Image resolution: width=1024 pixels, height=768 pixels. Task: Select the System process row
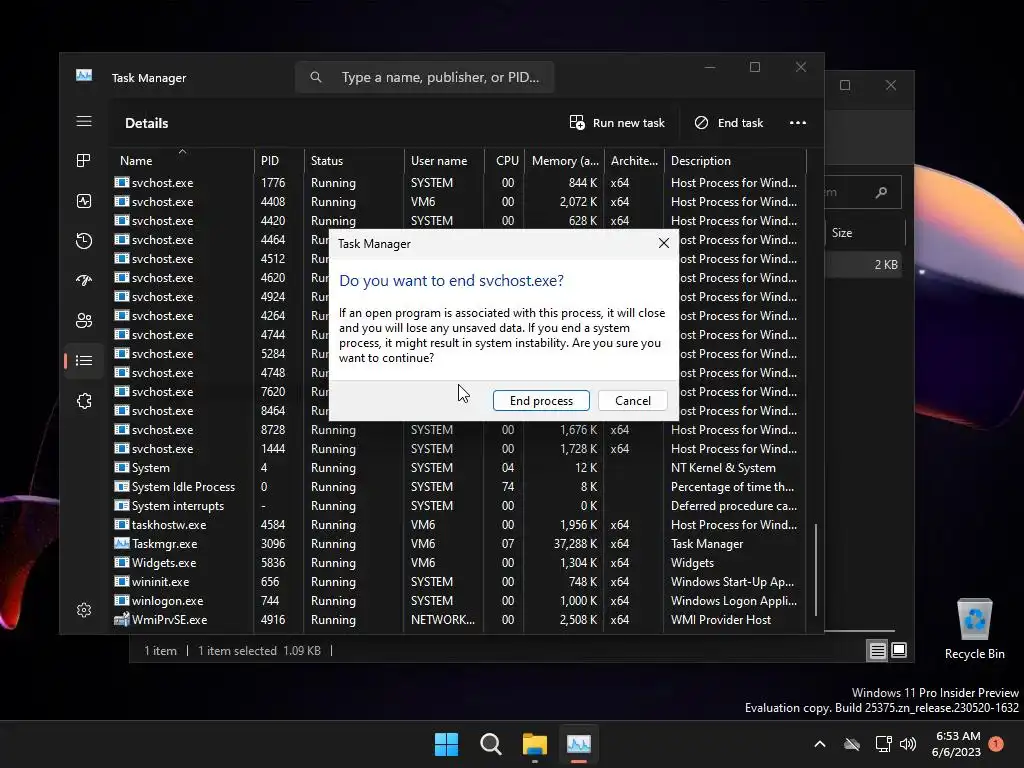[459, 468]
